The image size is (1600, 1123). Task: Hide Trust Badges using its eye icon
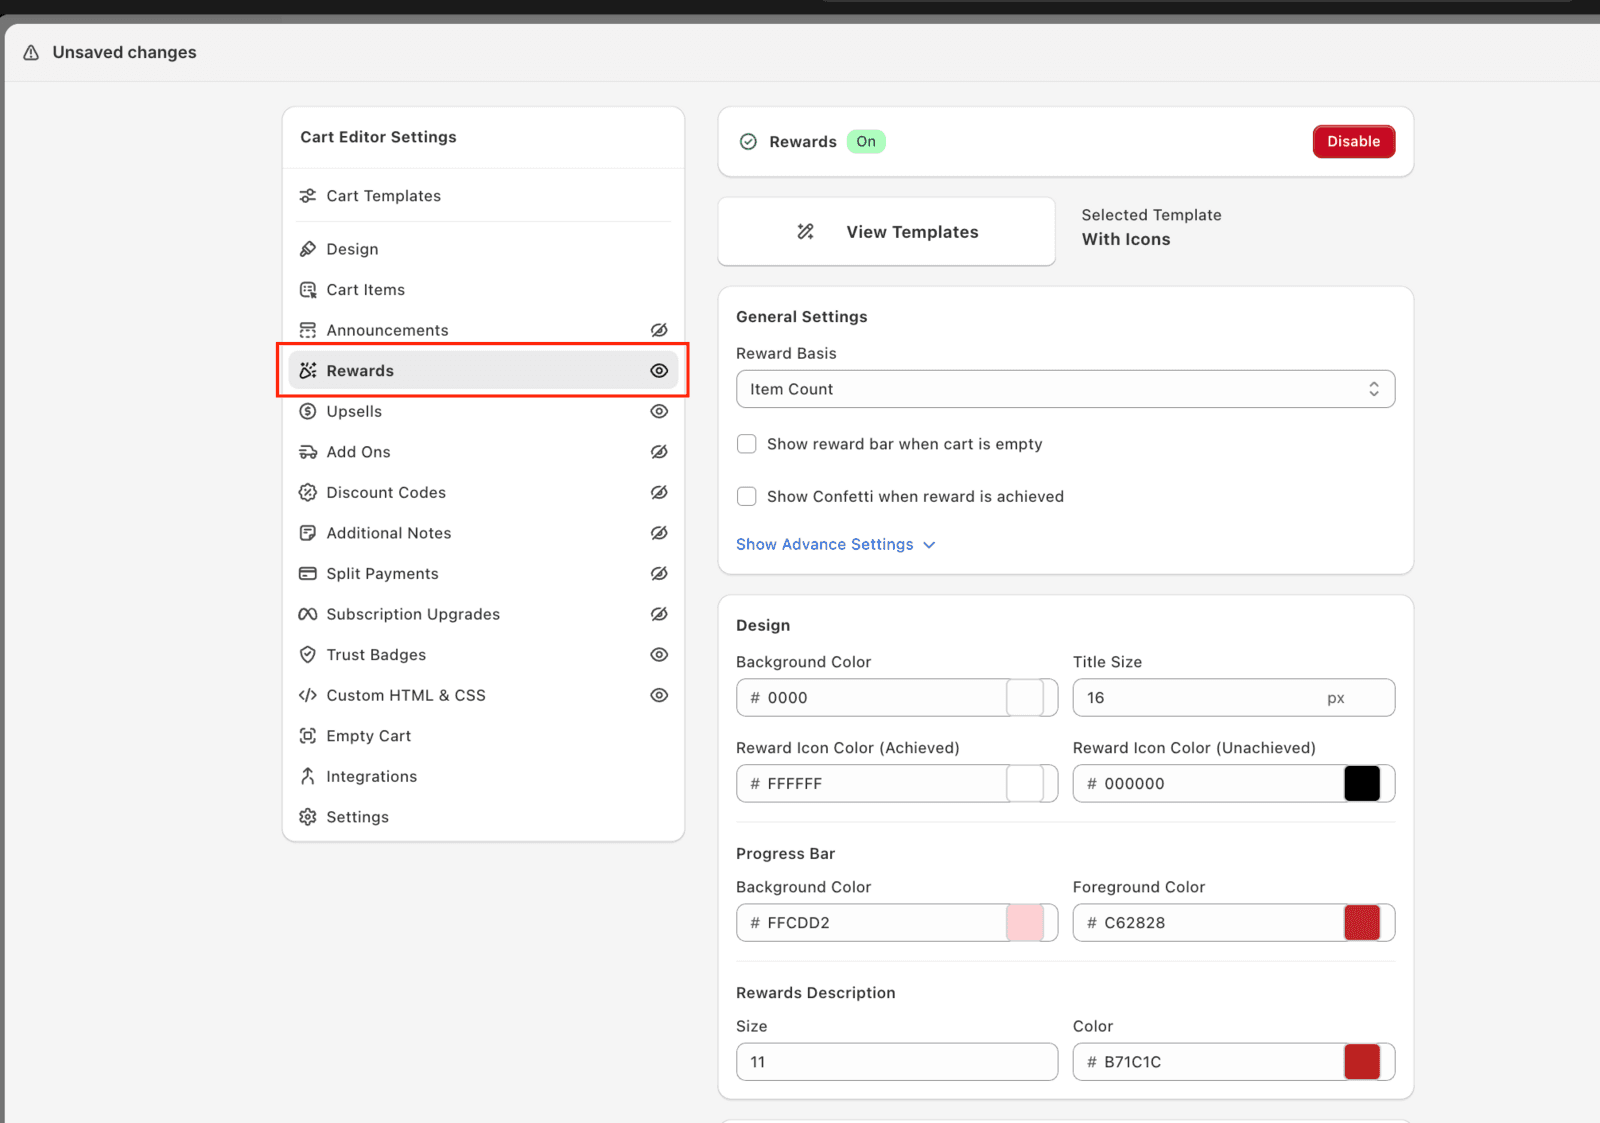click(x=659, y=655)
